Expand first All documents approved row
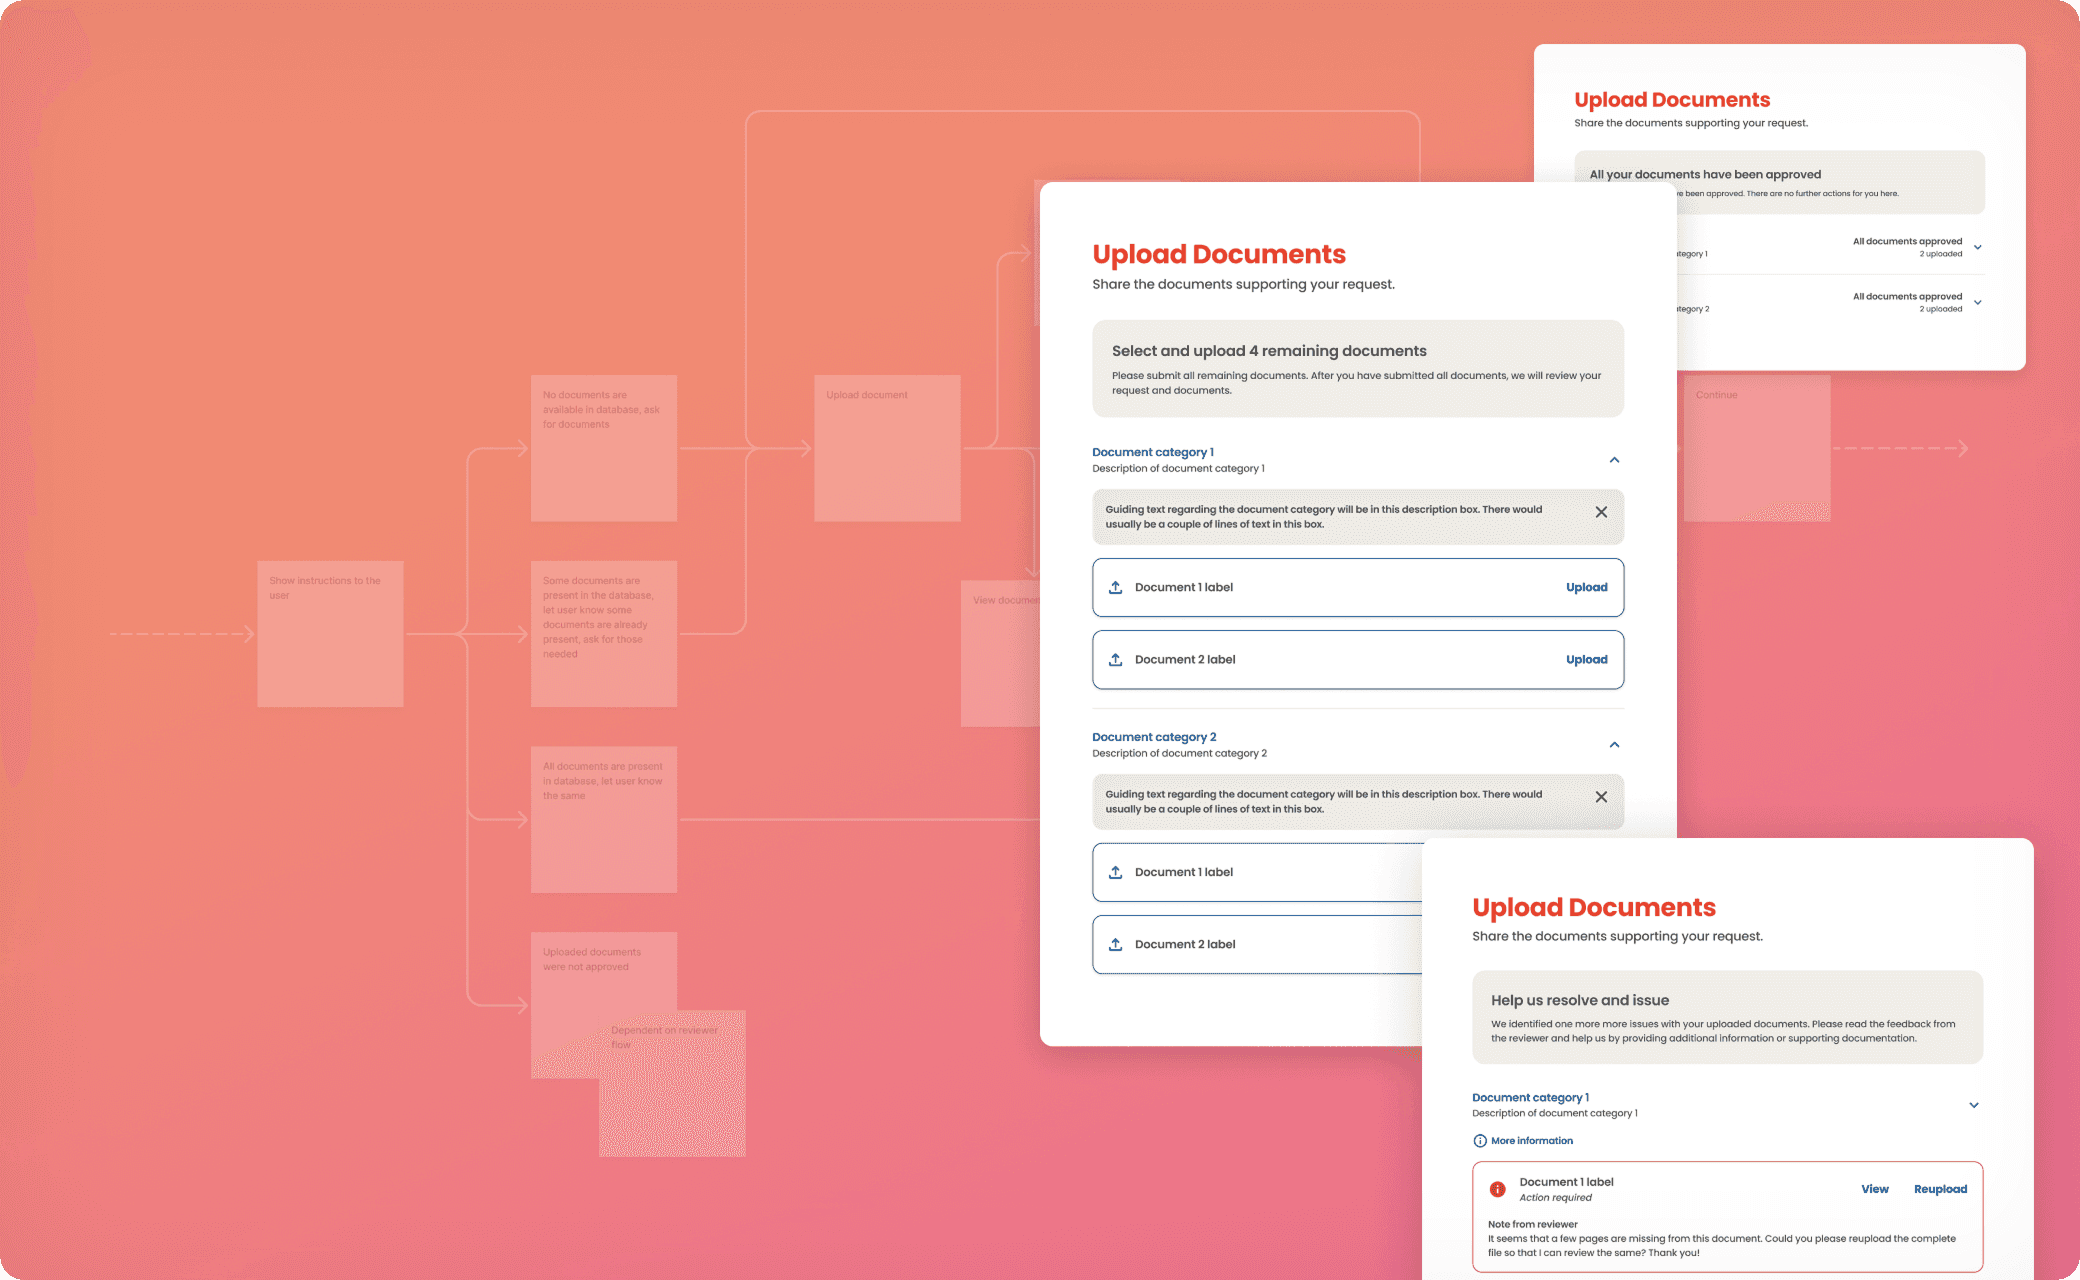This screenshot has width=2080, height=1280. 1977,247
